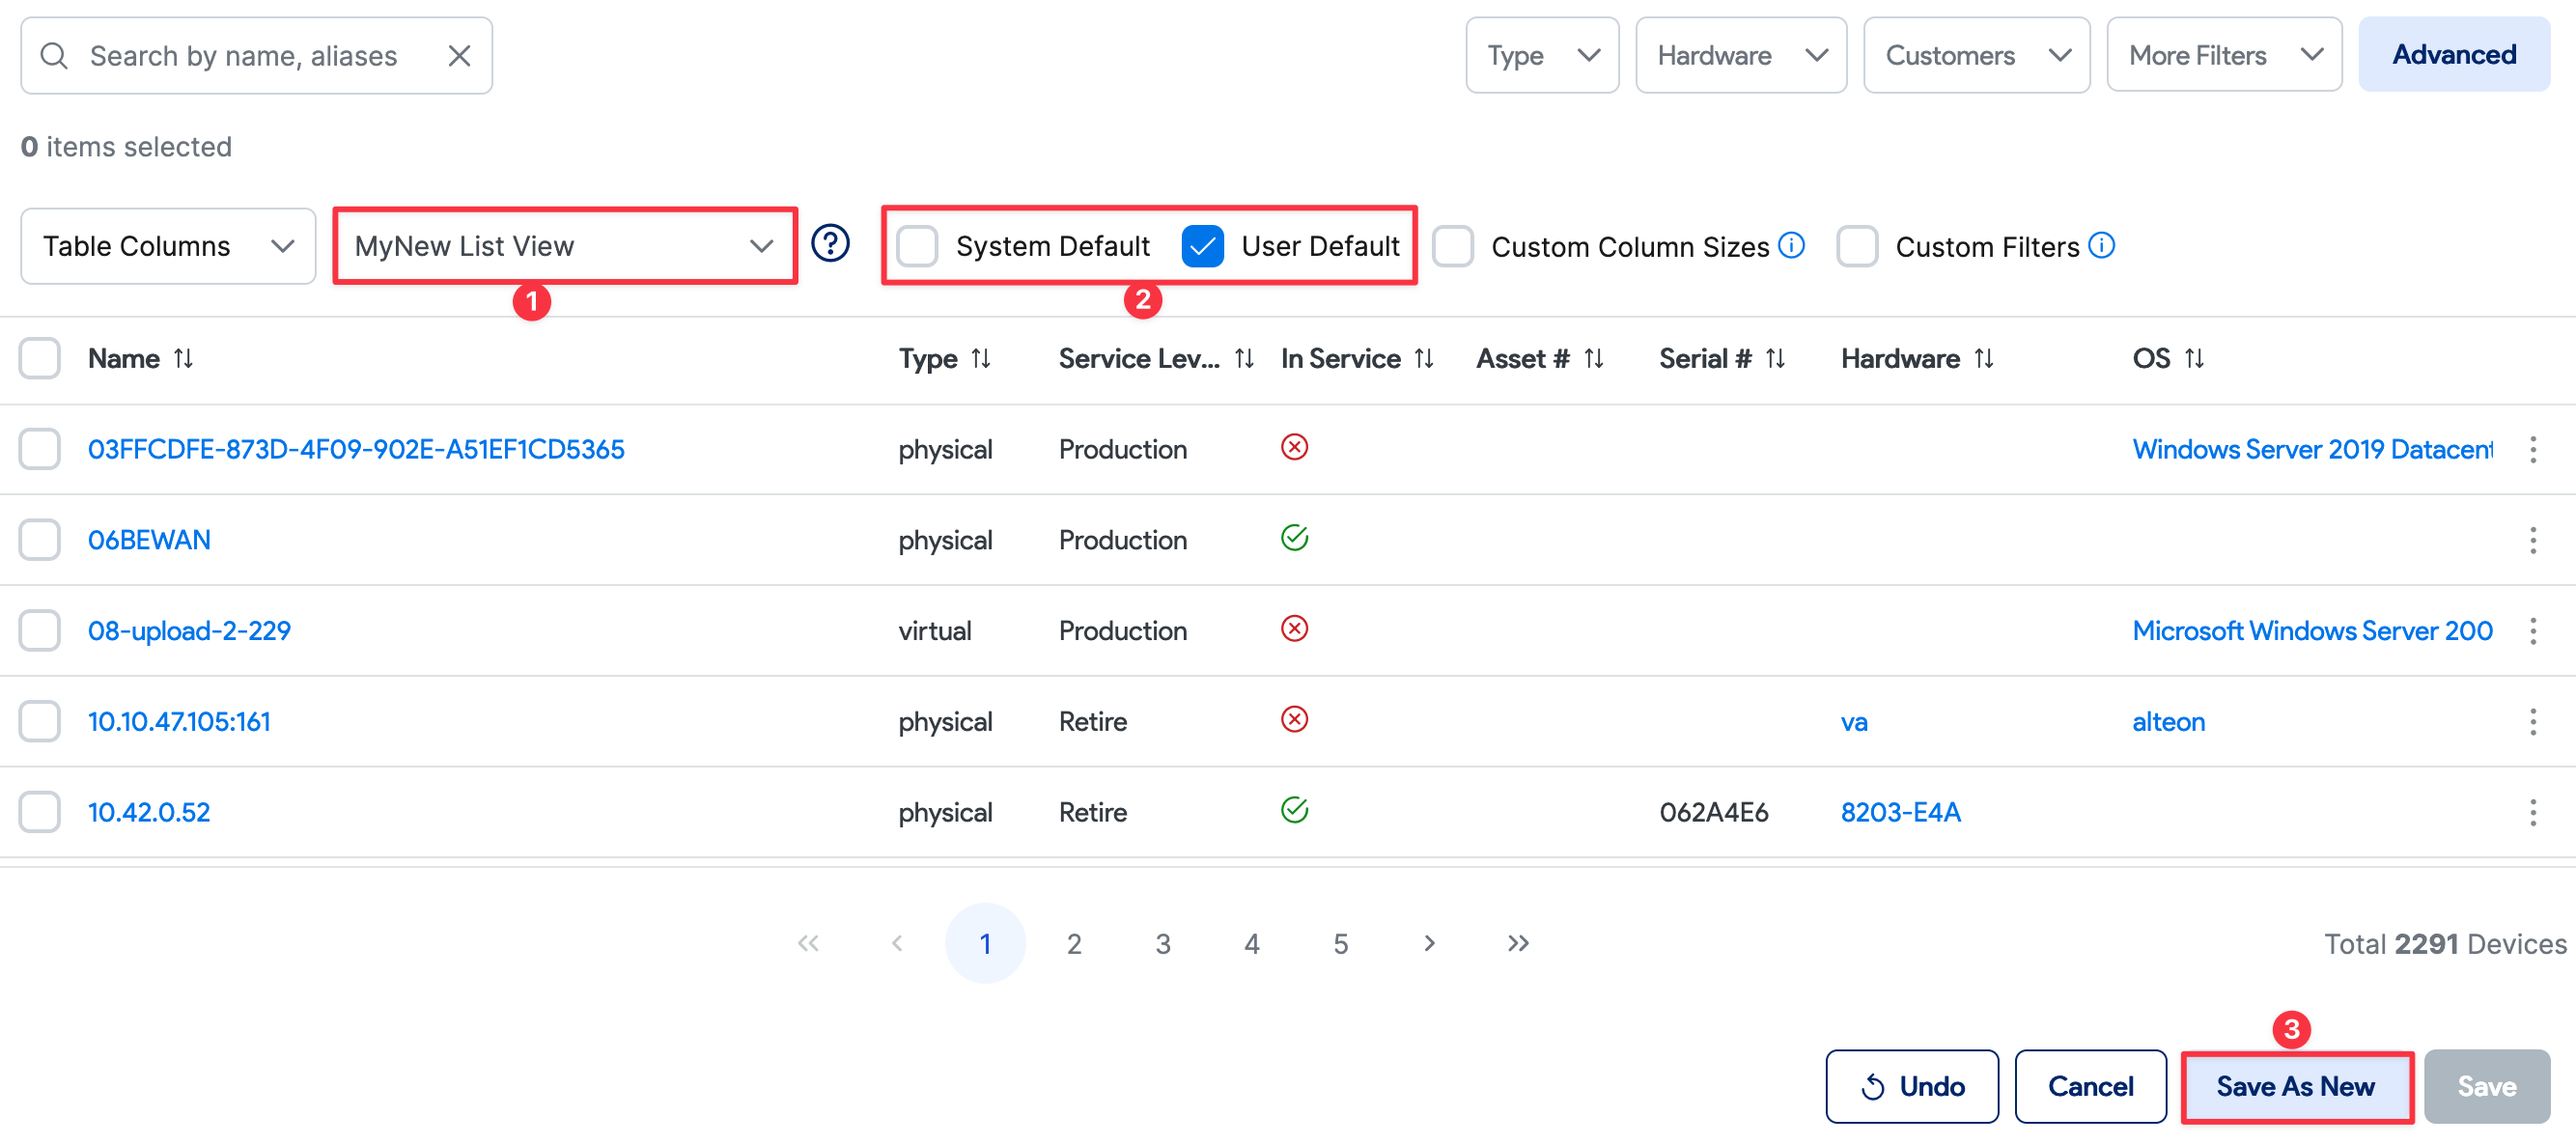This screenshot has height=1145, width=2576.
Task: Uncheck the User Default checkbox
Action: pos(1203,245)
